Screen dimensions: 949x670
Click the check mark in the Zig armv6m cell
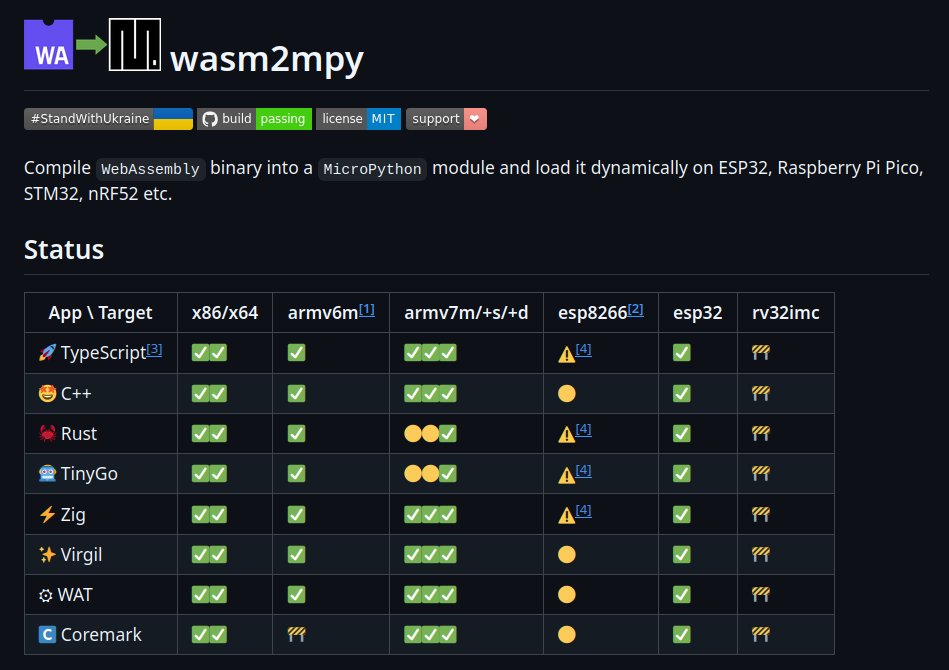[x=297, y=514]
